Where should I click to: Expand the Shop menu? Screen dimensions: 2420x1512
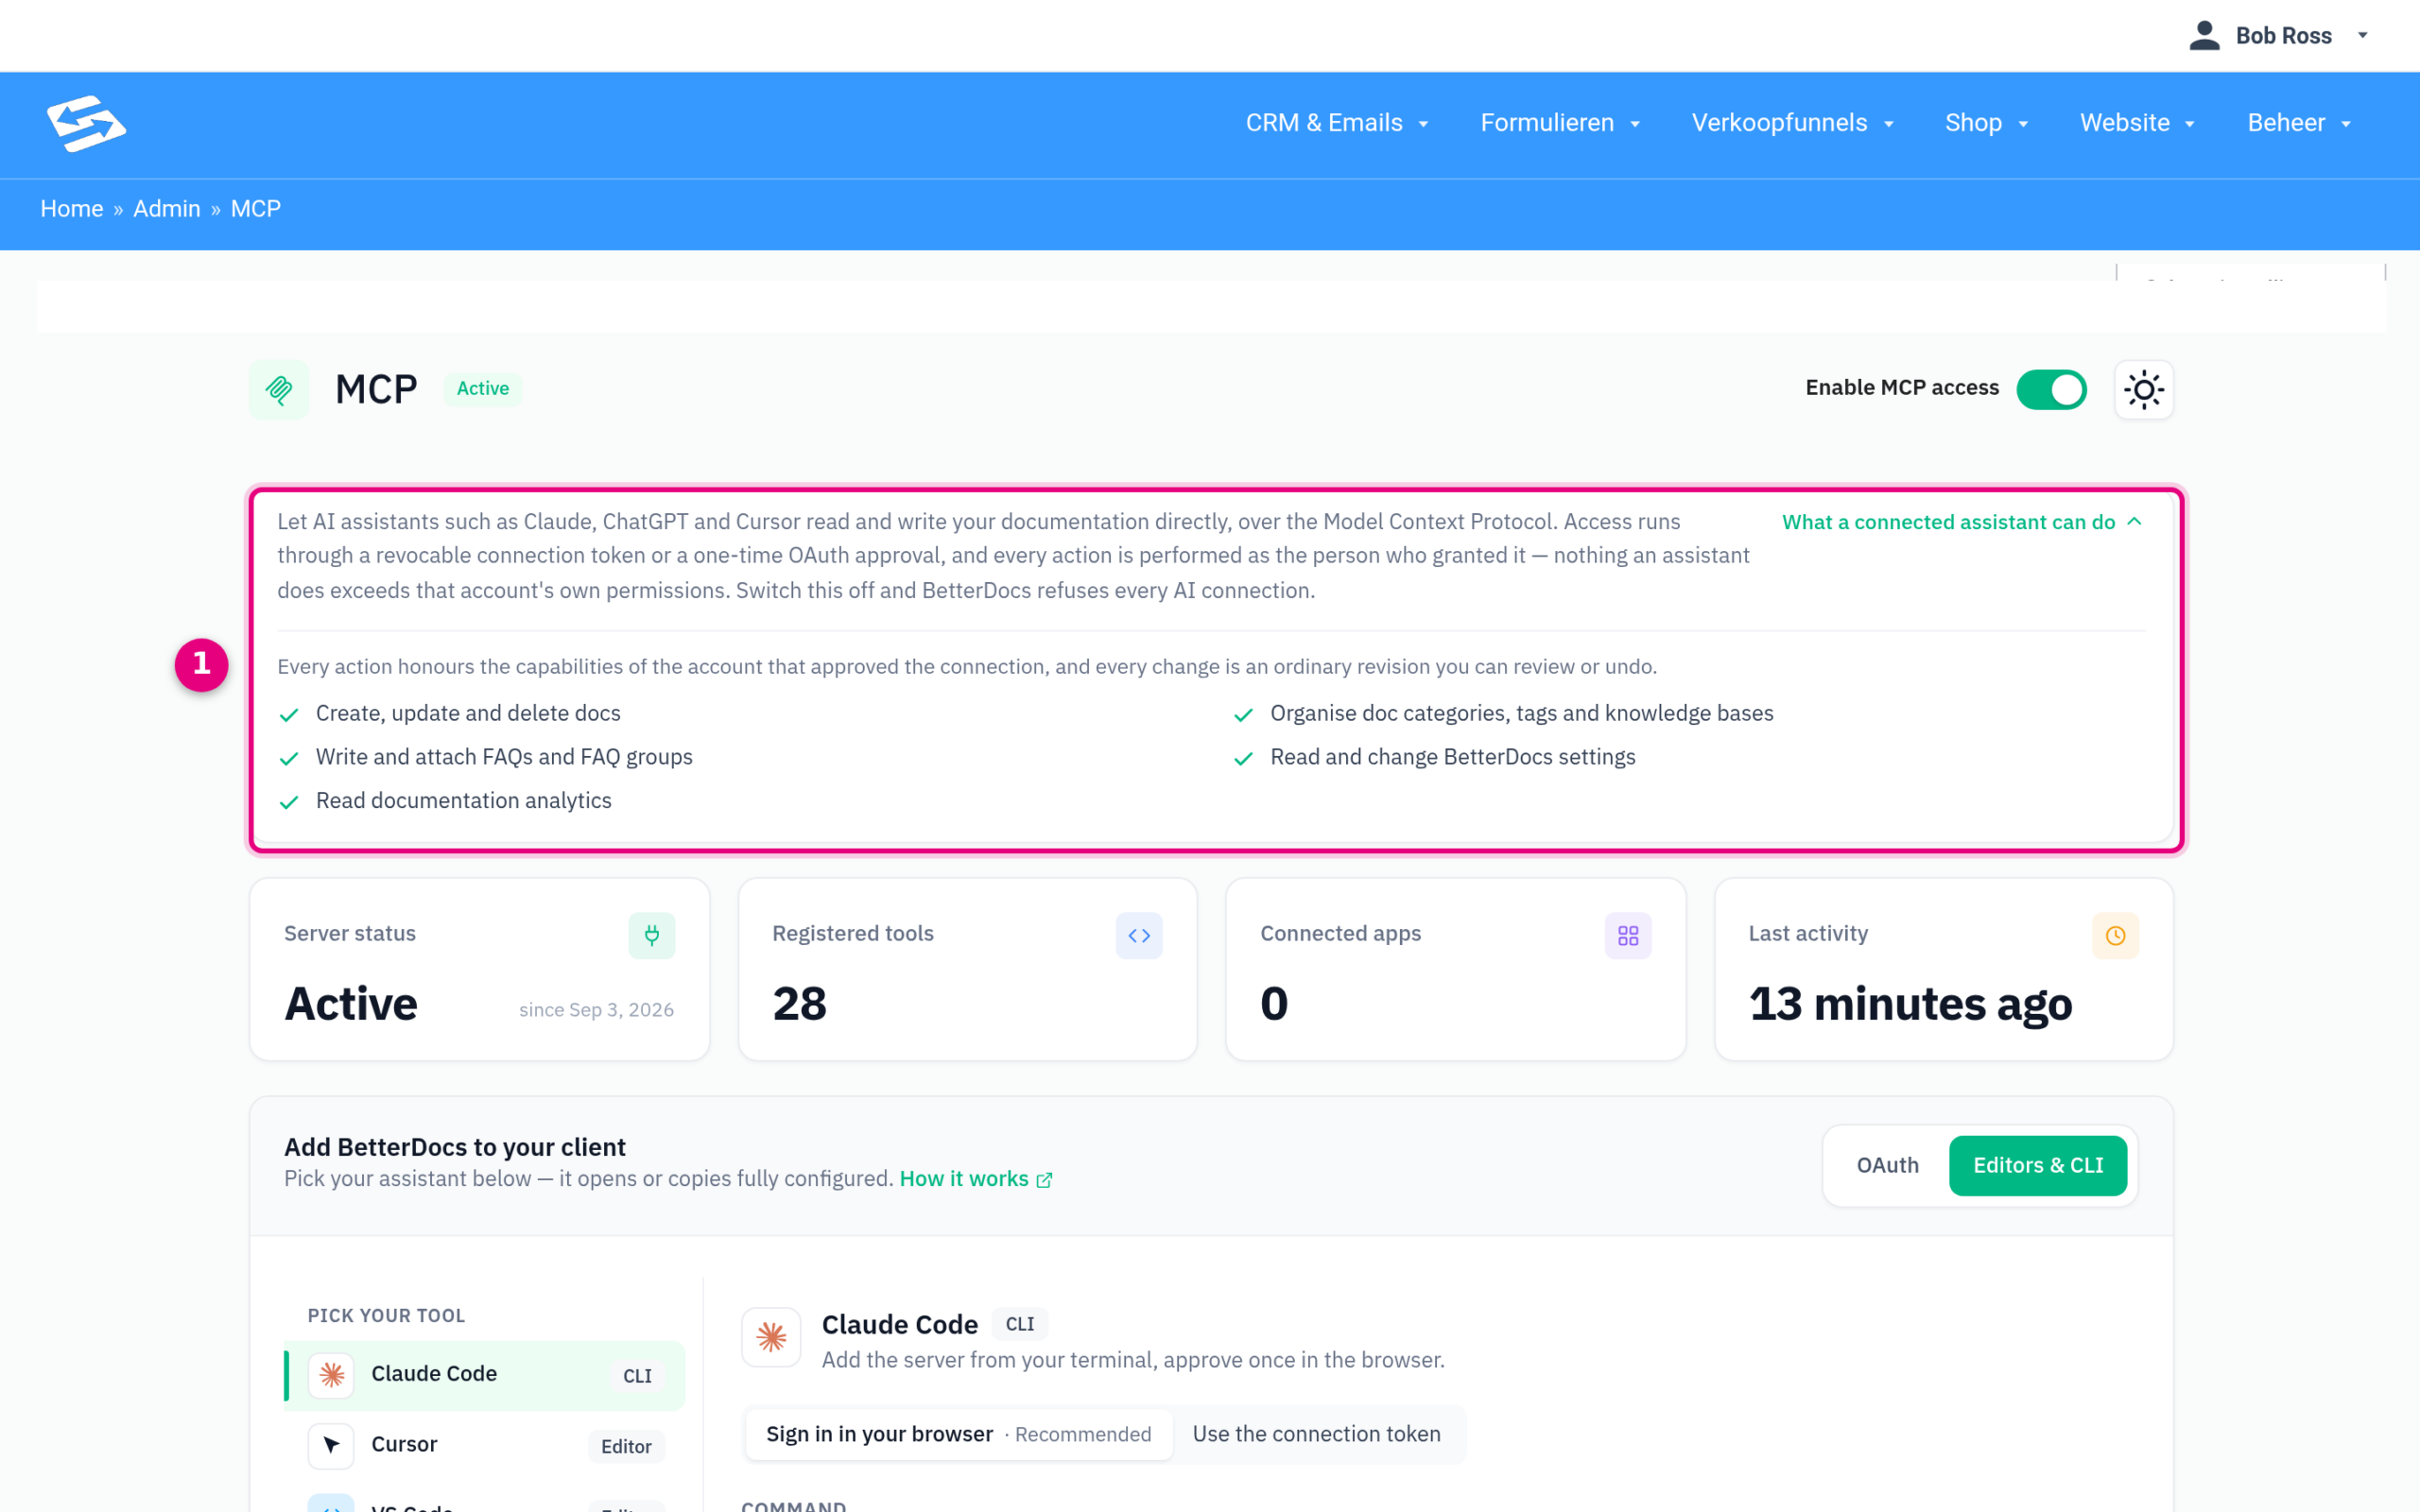1986,123
